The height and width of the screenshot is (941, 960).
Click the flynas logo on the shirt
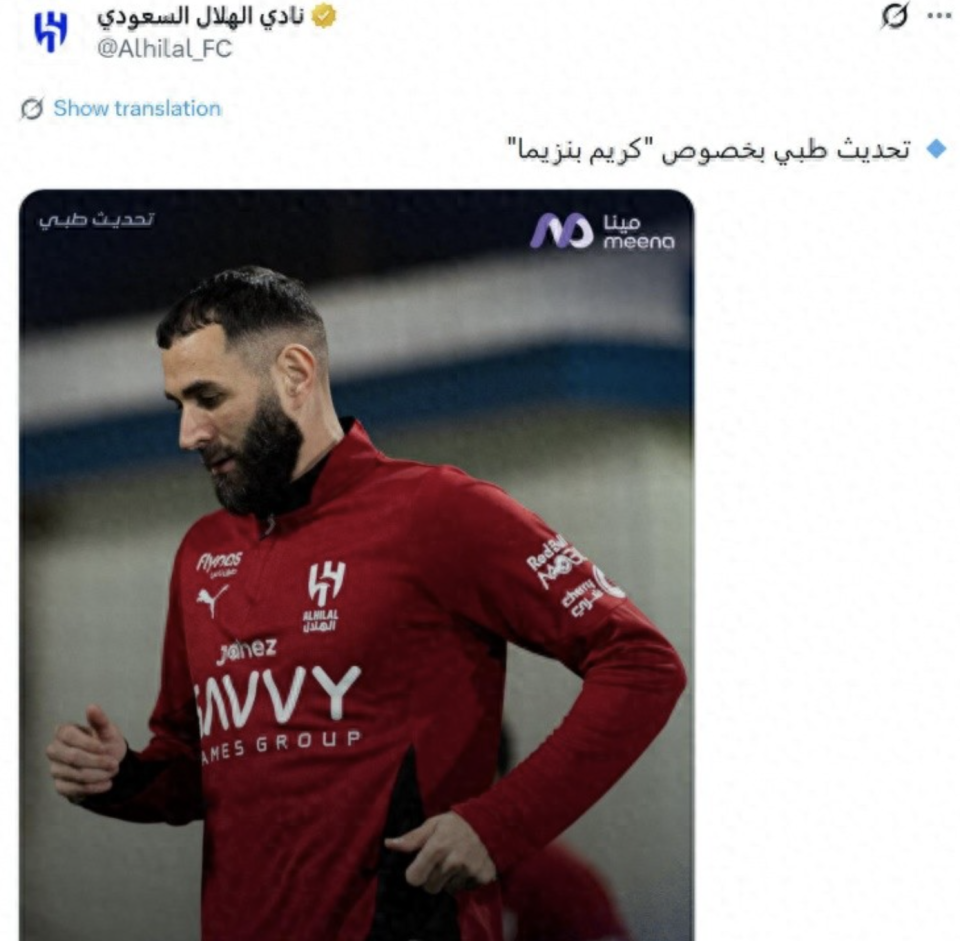(x=219, y=563)
